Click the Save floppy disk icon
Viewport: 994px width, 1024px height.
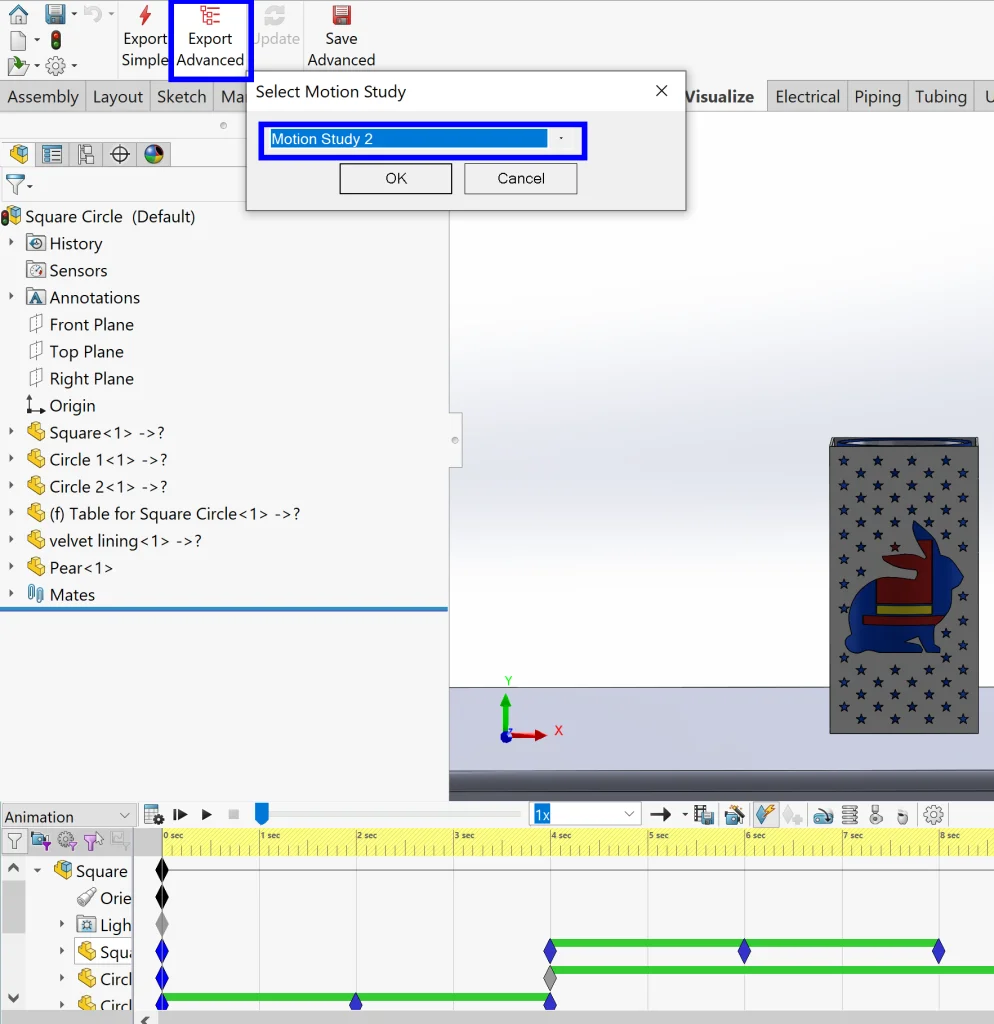(55, 14)
